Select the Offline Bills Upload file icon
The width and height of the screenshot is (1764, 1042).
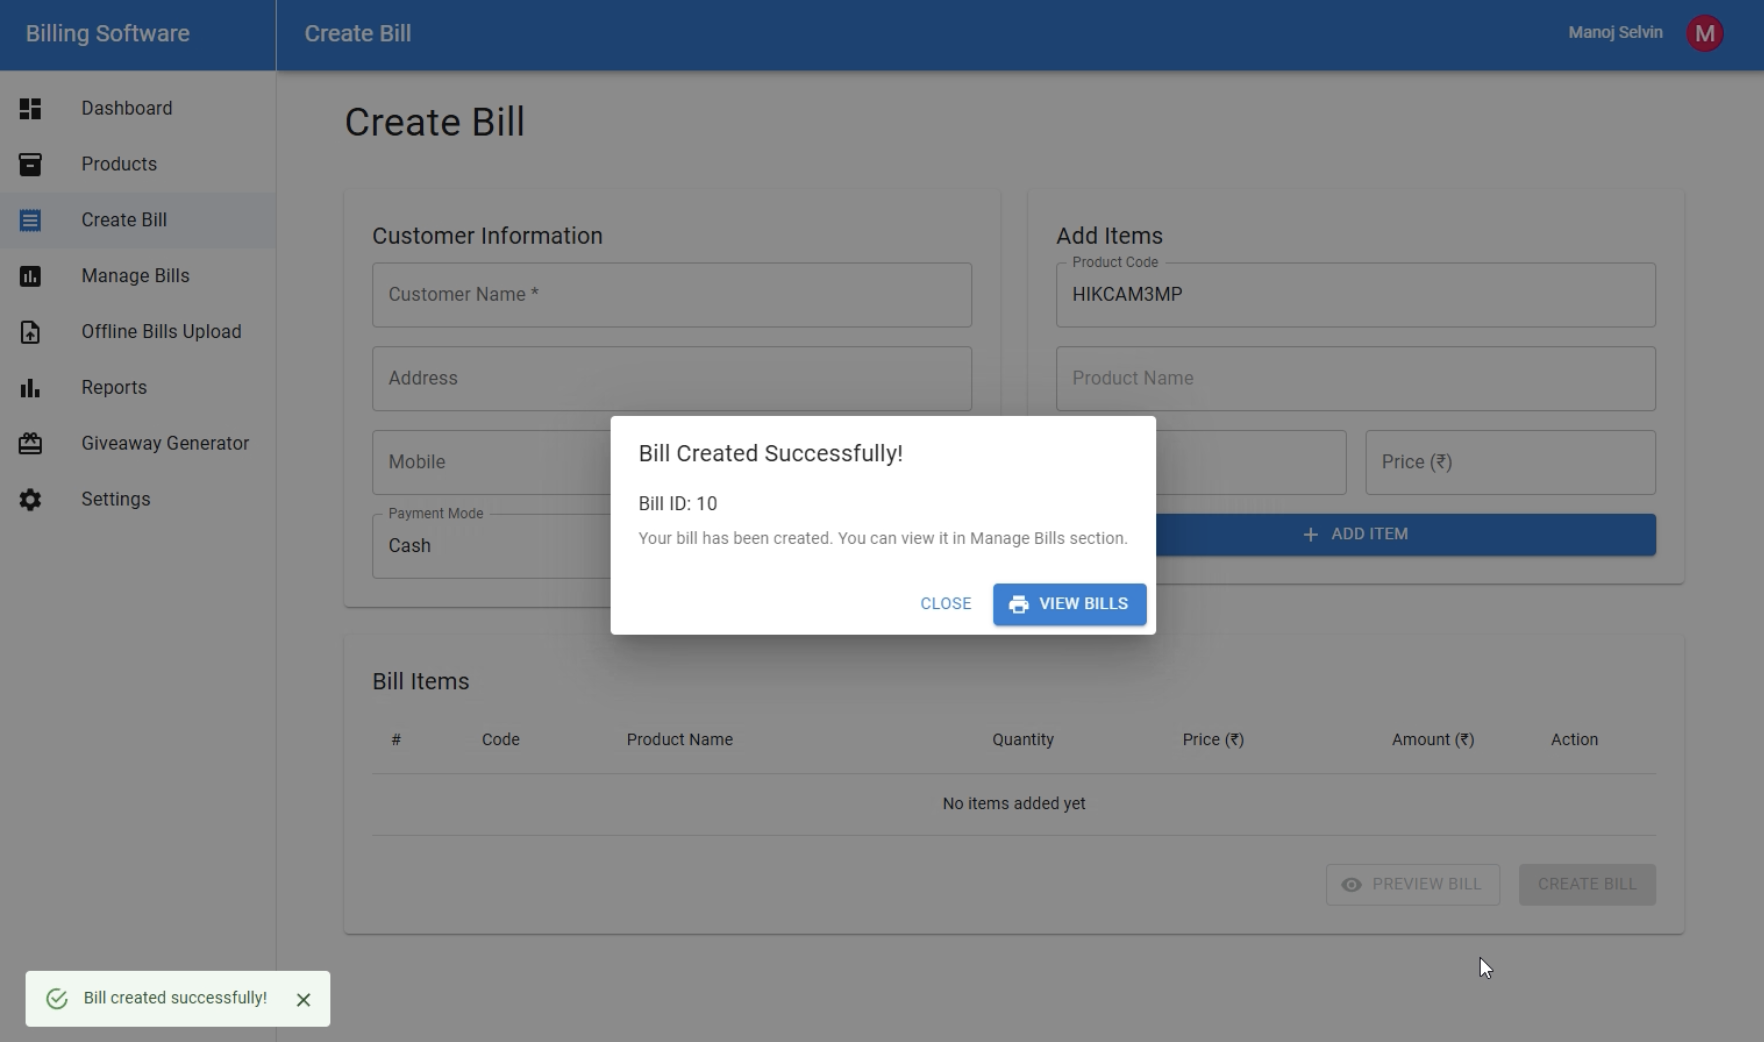point(30,332)
